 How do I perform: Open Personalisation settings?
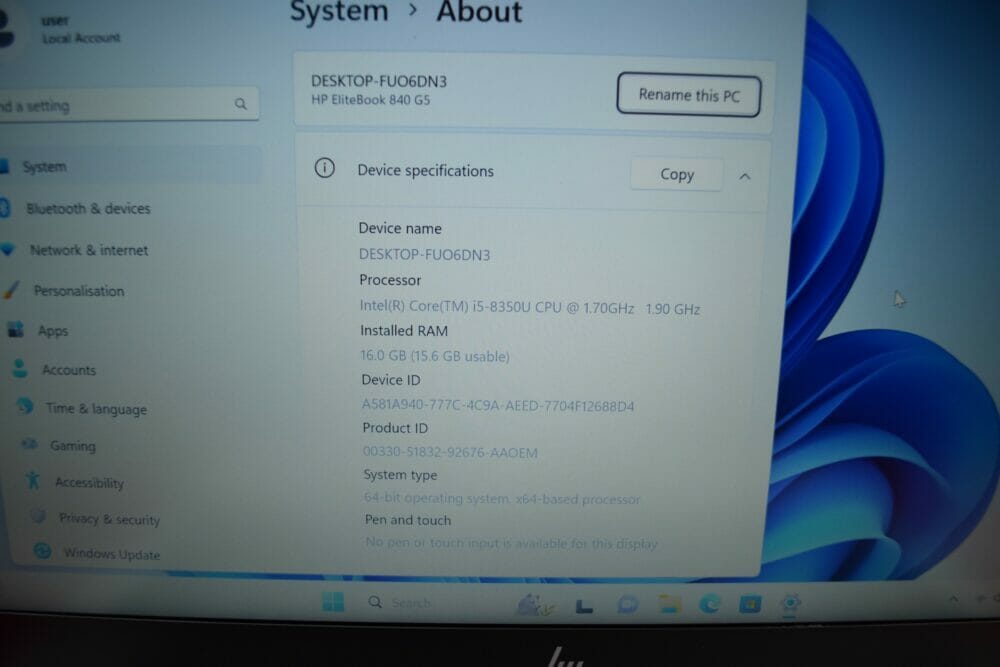[x=78, y=291]
